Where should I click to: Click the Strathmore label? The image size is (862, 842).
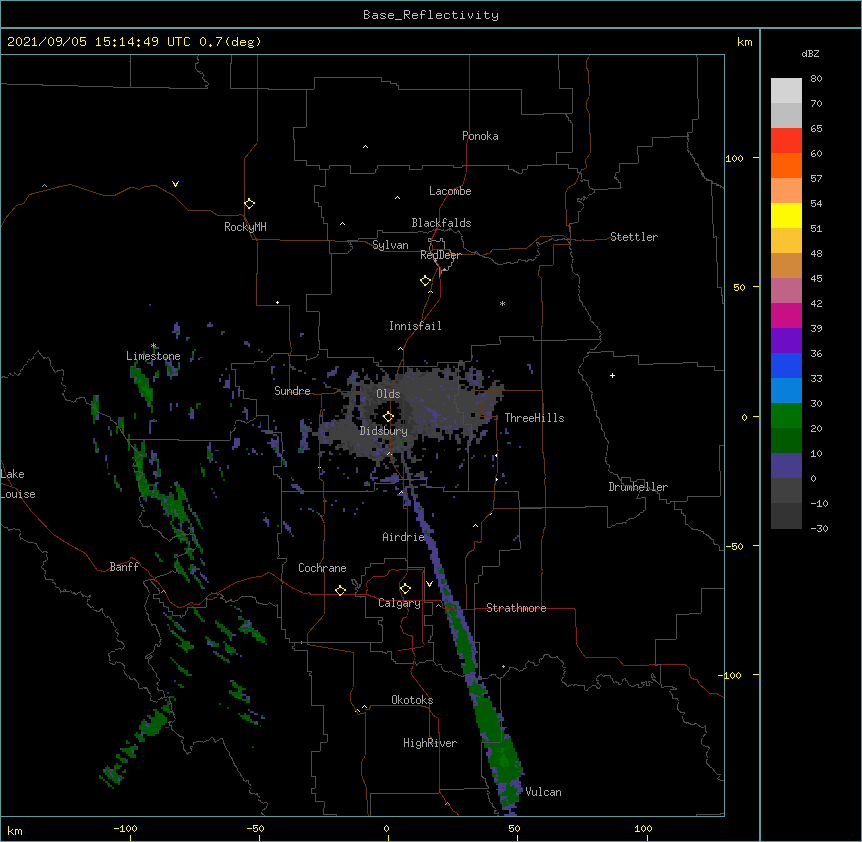click(x=516, y=608)
